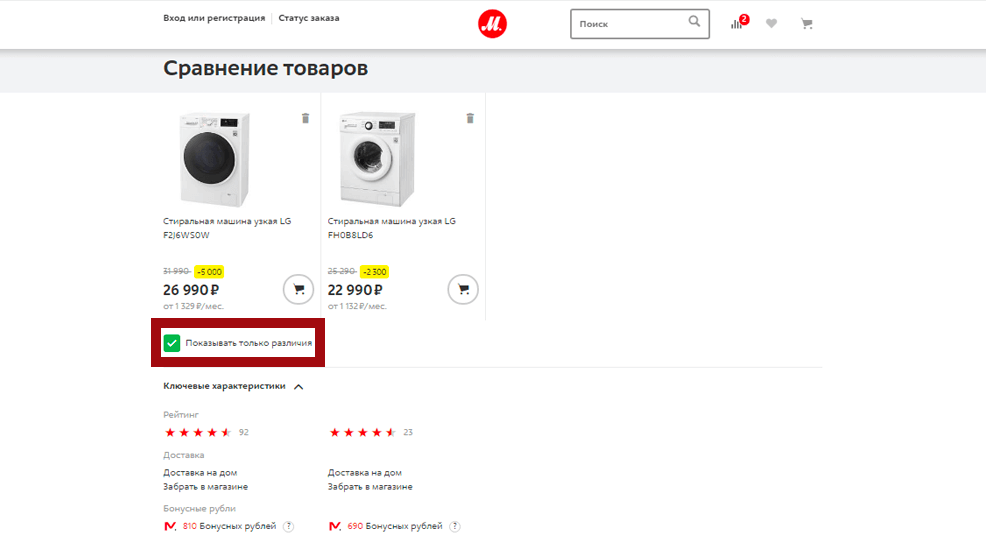986x545 pixels.
Task: Open LG FH0B8LD6 washing machine thumbnail
Action: click(x=377, y=159)
